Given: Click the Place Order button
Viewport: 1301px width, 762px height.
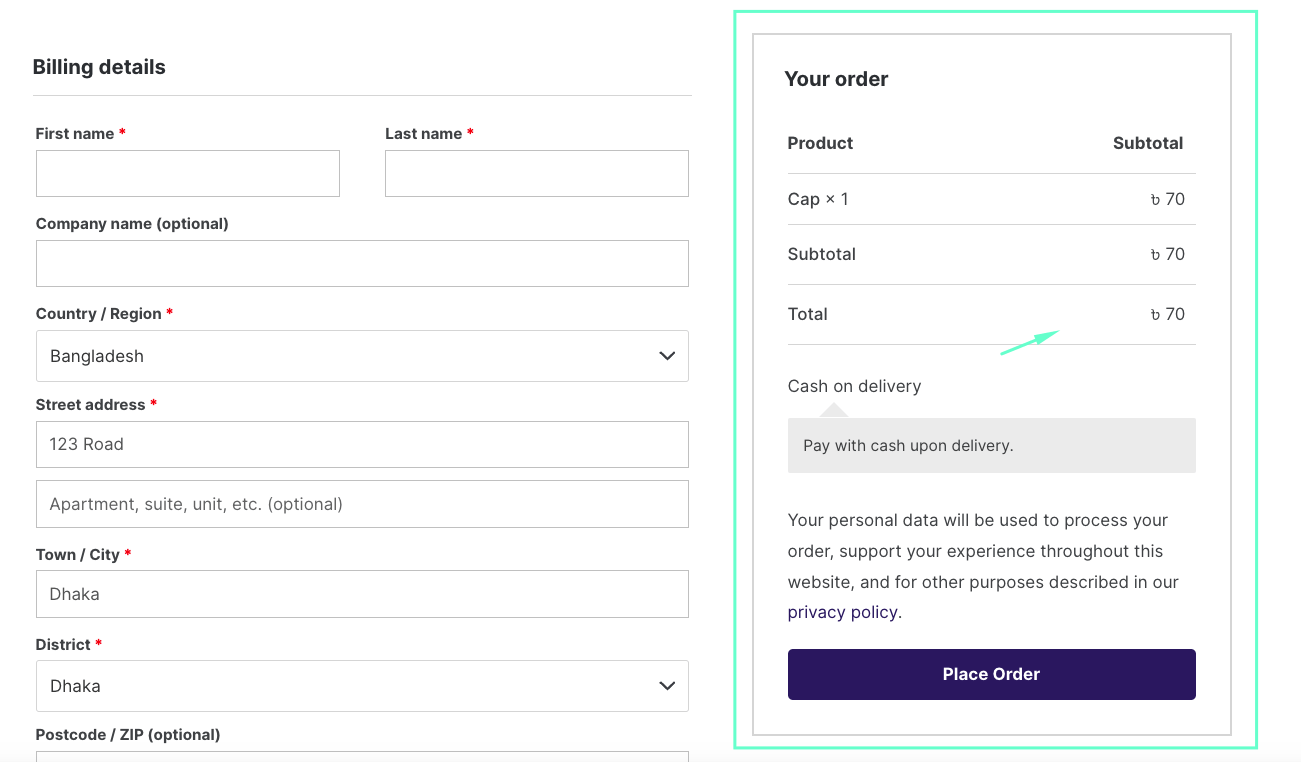Looking at the screenshot, I should [991, 674].
